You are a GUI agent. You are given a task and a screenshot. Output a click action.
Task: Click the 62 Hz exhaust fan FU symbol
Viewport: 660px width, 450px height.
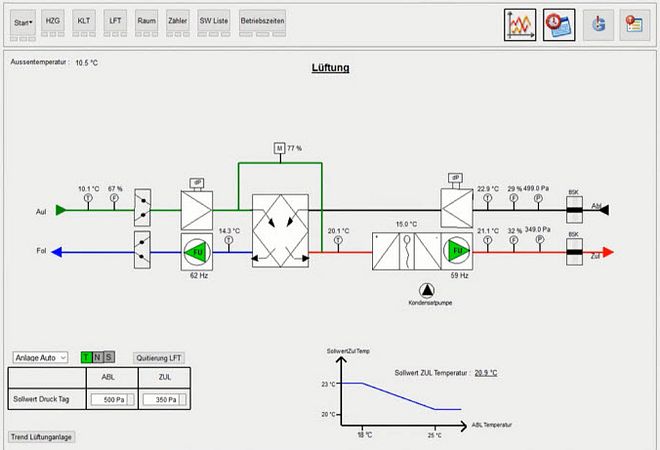(x=194, y=249)
